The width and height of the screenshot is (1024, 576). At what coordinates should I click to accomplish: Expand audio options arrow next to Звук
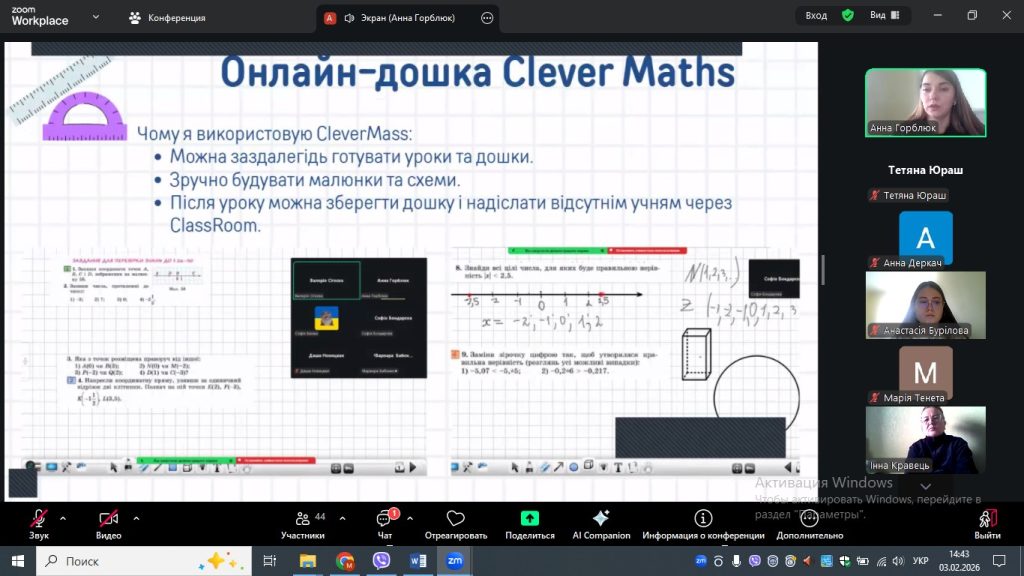pyautogui.click(x=63, y=518)
